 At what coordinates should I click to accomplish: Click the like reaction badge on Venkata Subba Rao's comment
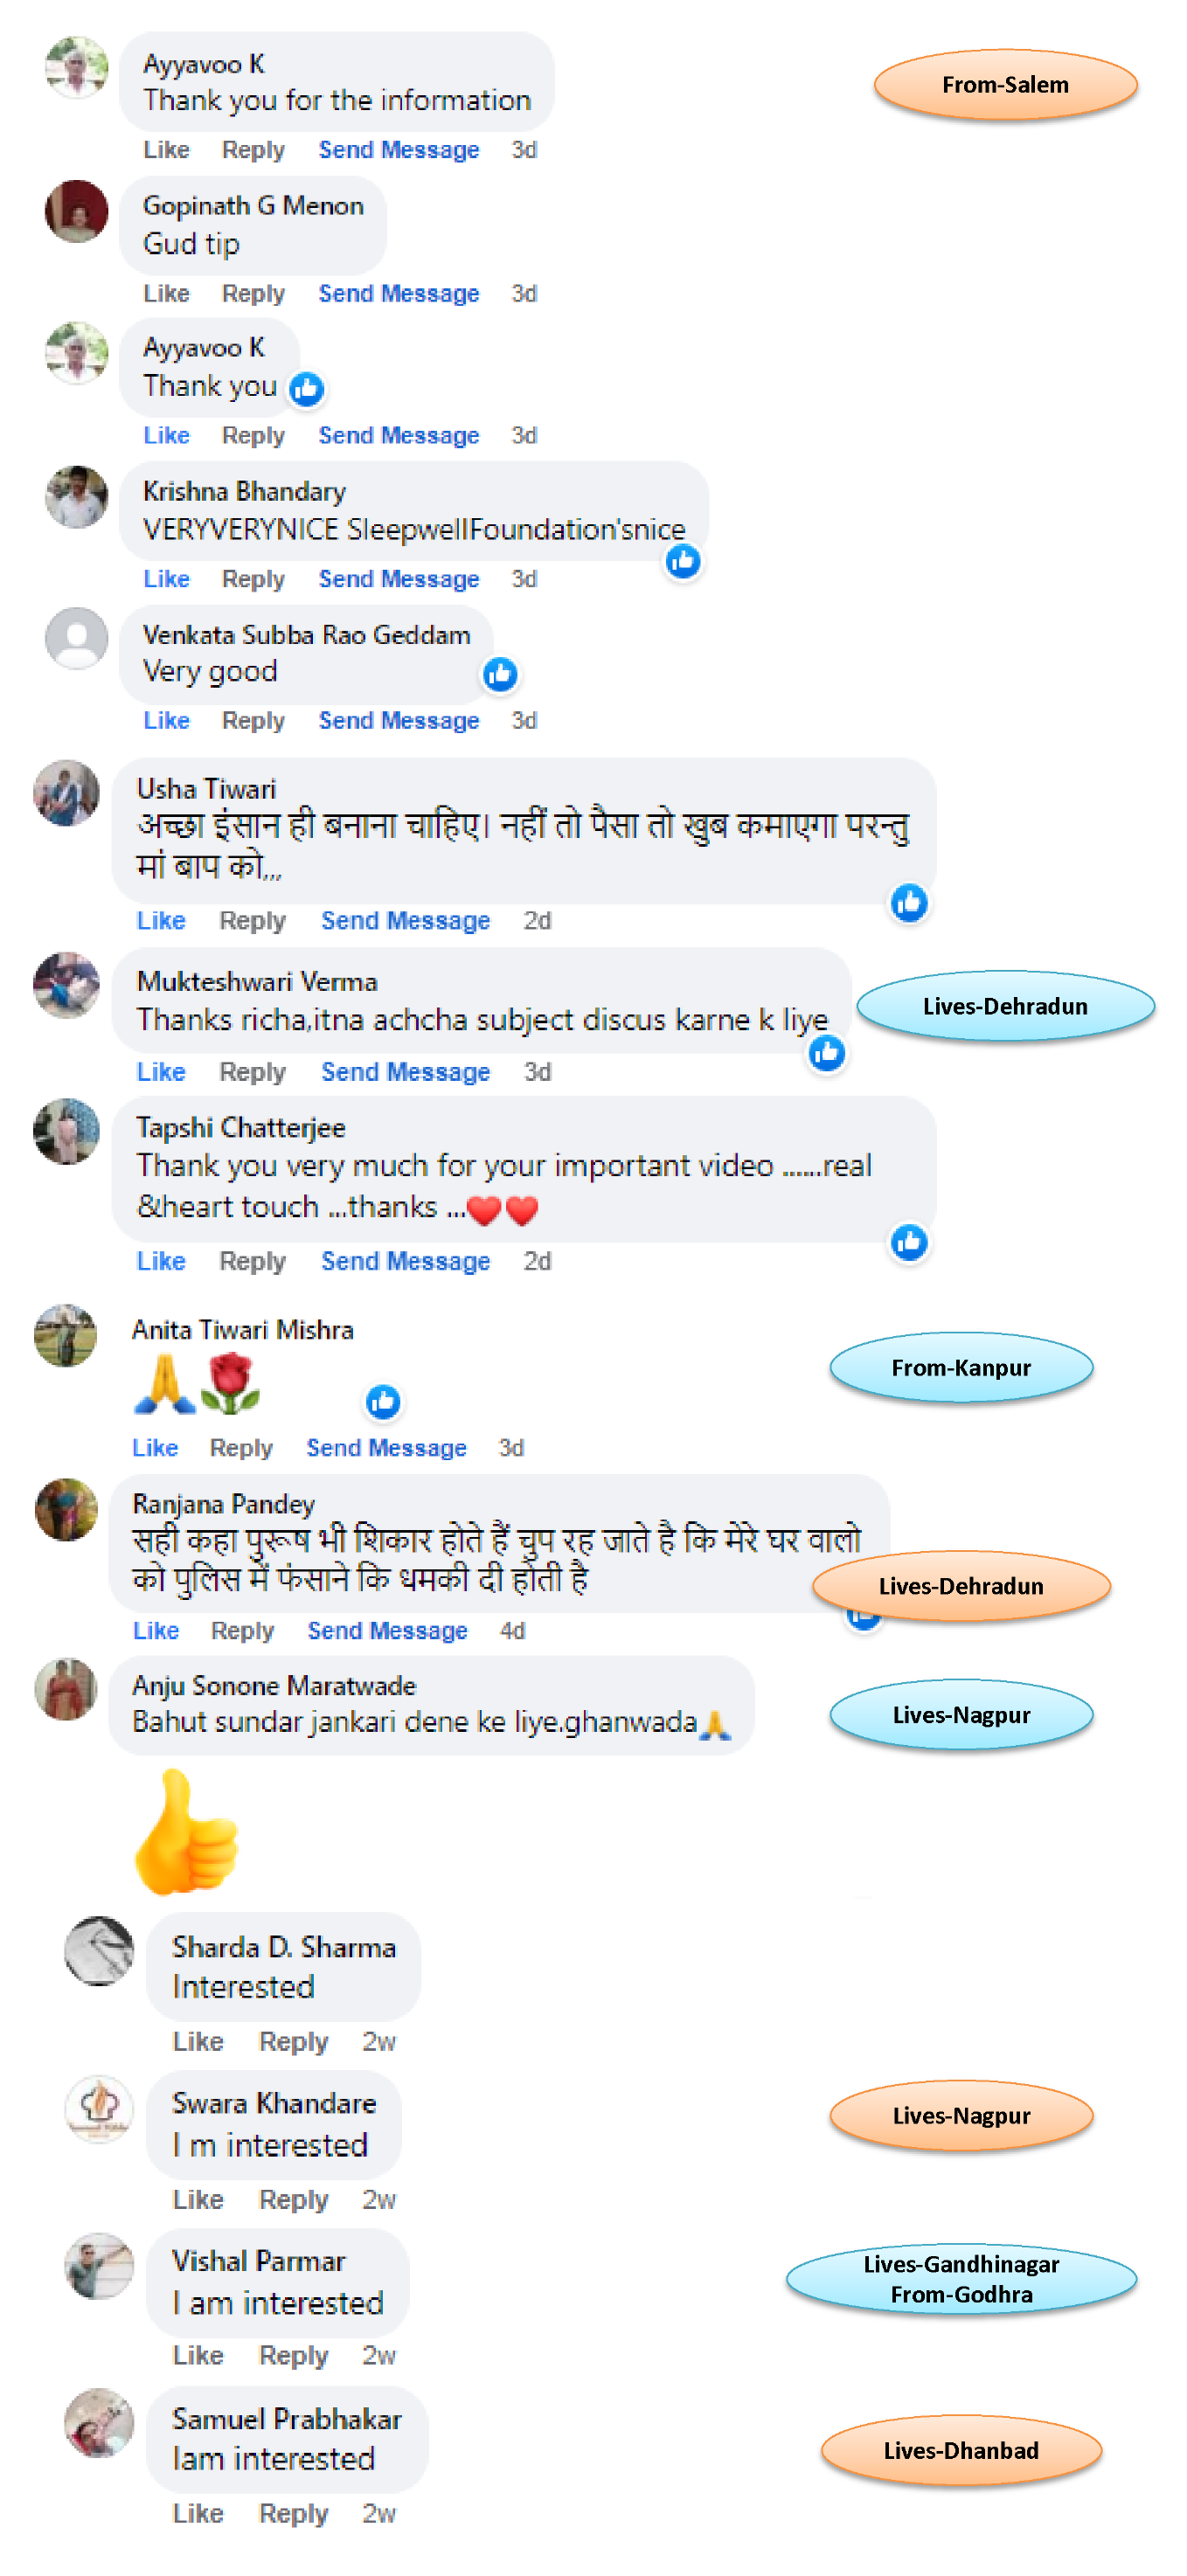click(x=500, y=674)
